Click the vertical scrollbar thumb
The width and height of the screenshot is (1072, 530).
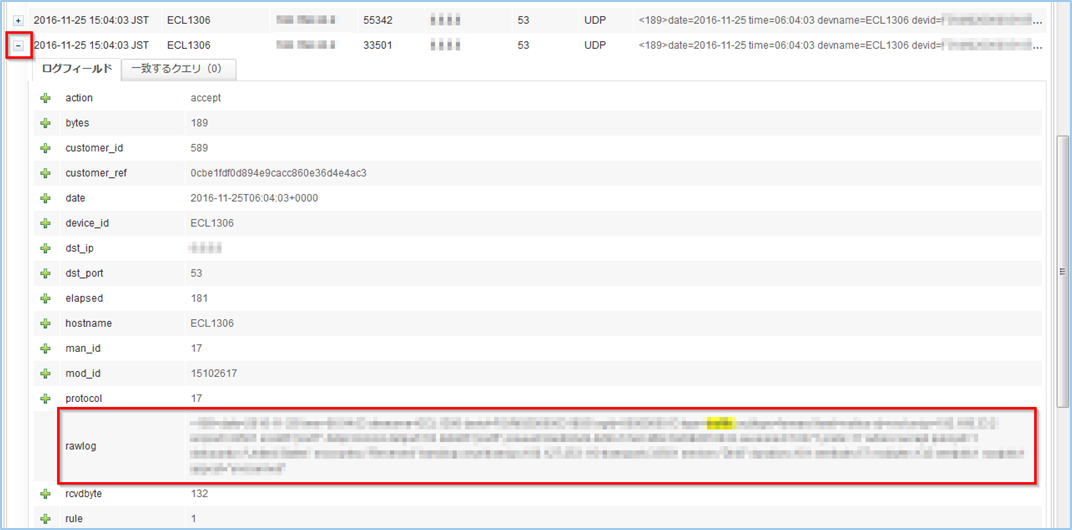coord(1062,270)
